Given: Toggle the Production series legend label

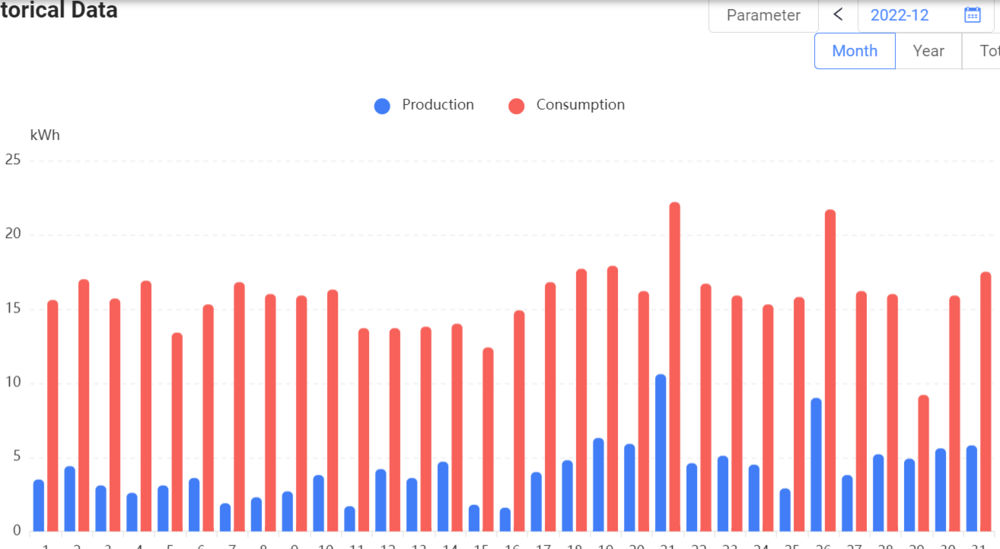Looking at the screenshot, I should pos(438,105).
